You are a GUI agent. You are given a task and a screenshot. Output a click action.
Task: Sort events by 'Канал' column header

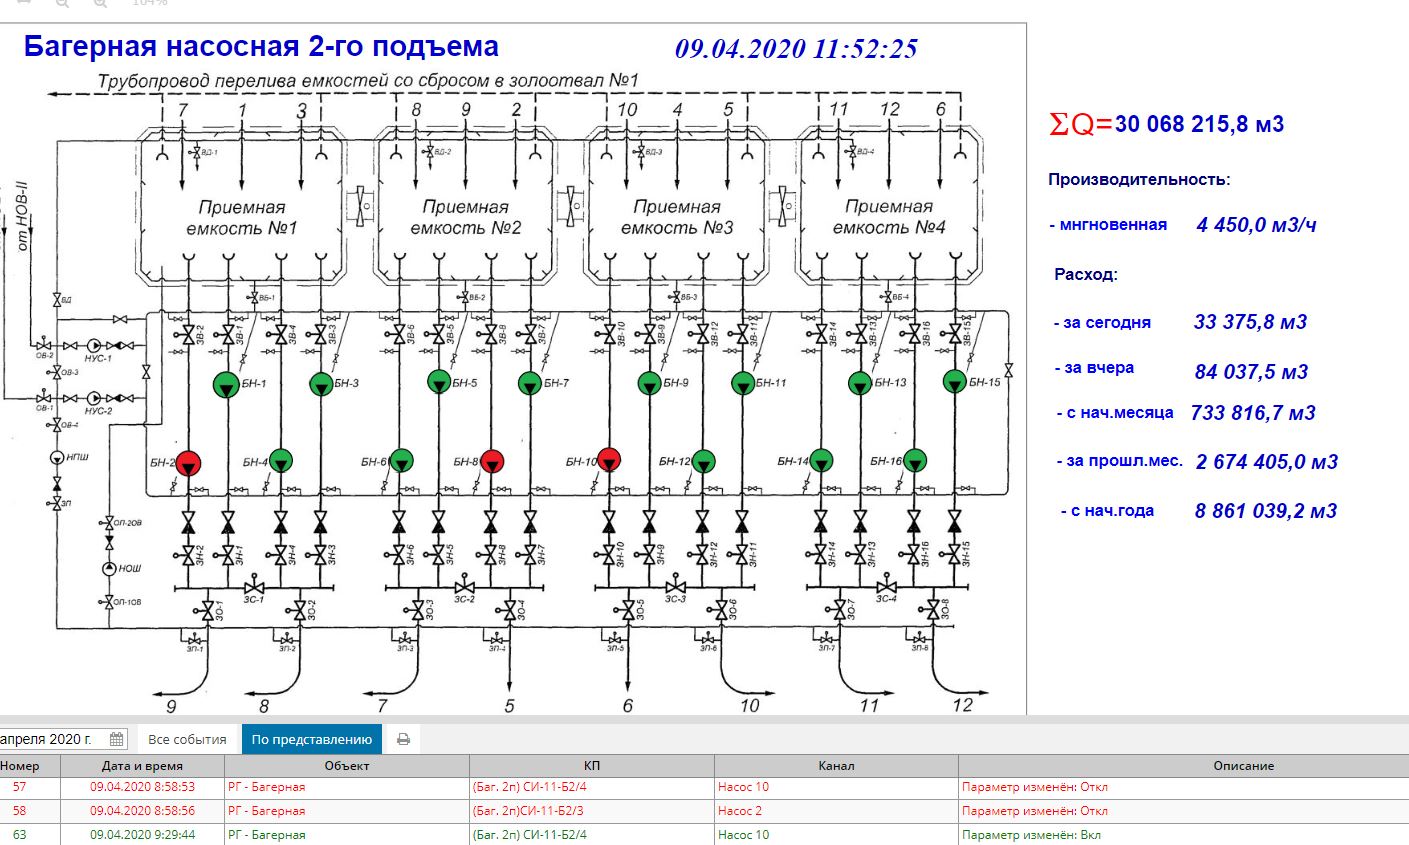[836, 766]
